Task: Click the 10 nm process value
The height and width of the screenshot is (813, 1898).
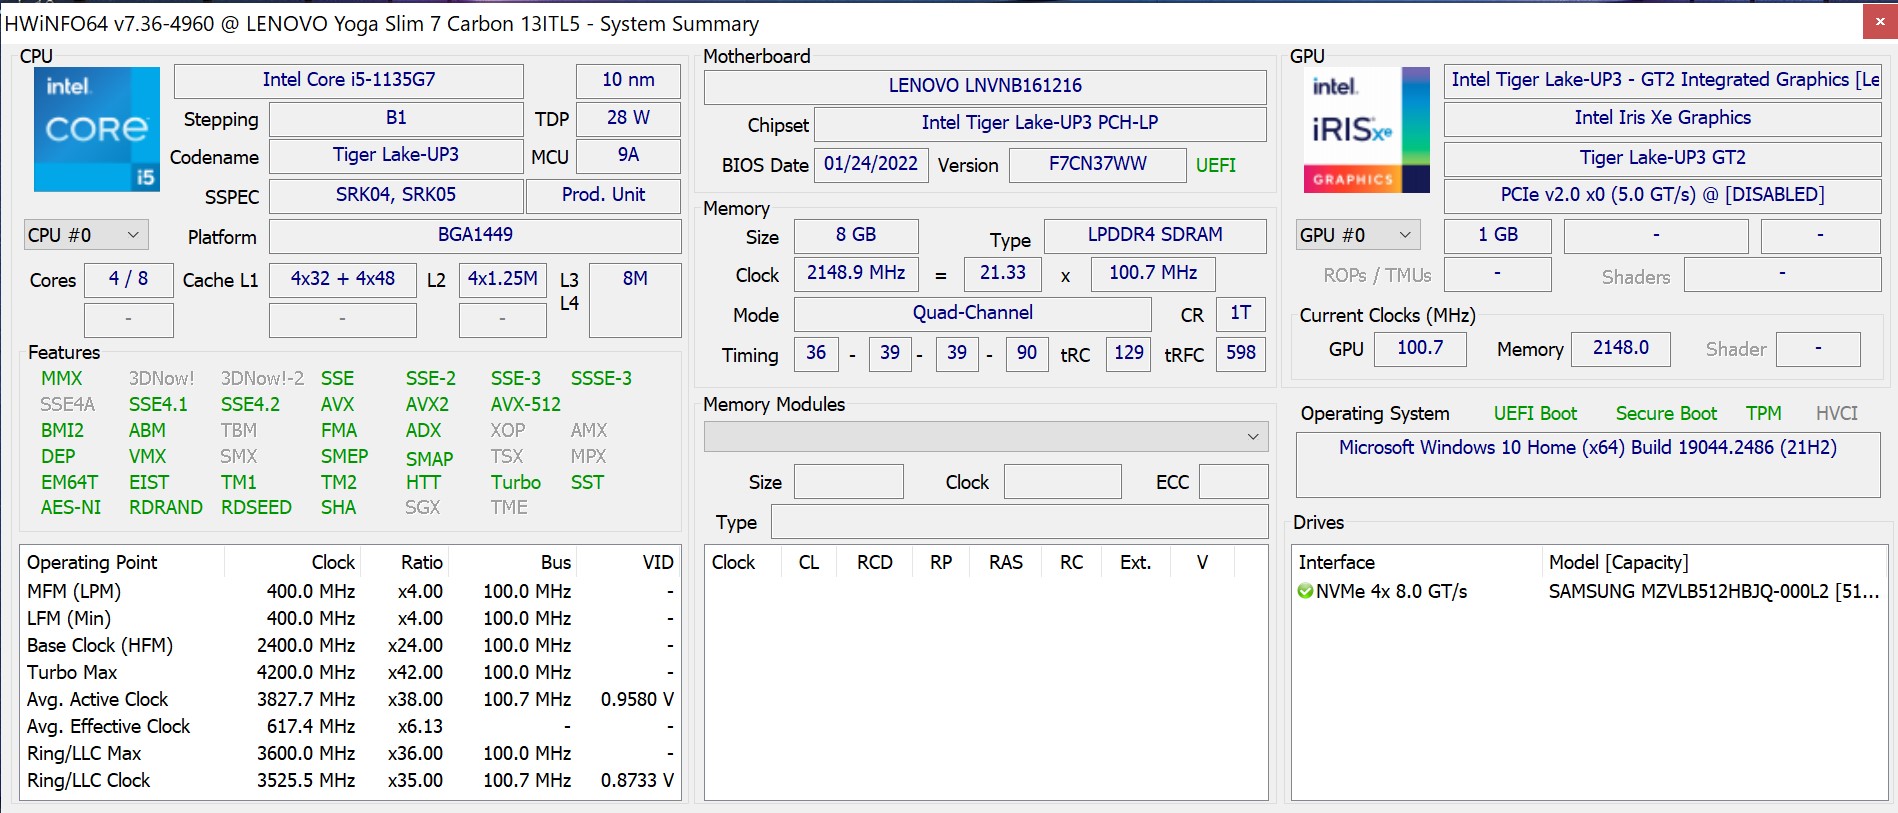Action: (628, 80)
